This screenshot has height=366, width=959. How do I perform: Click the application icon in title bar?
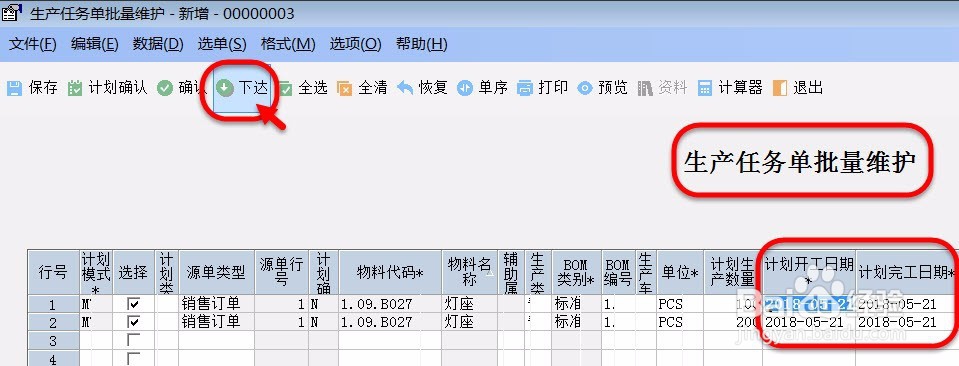click(12, 13)
